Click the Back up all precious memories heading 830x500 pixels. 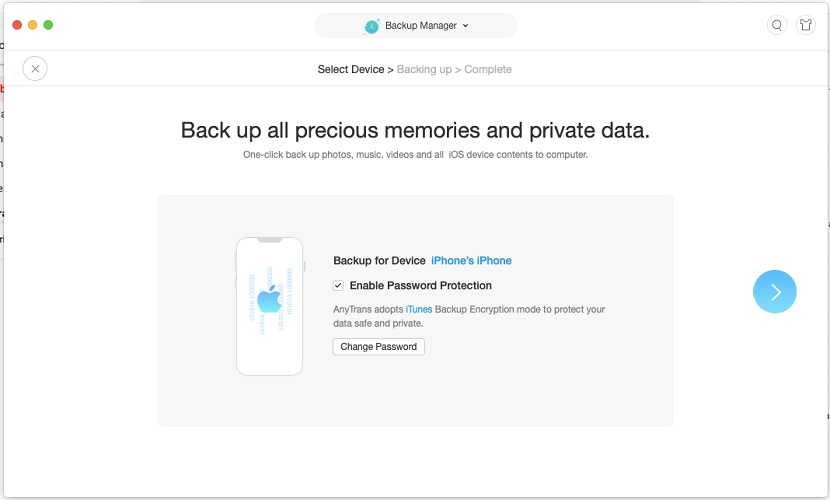point(415,131)
